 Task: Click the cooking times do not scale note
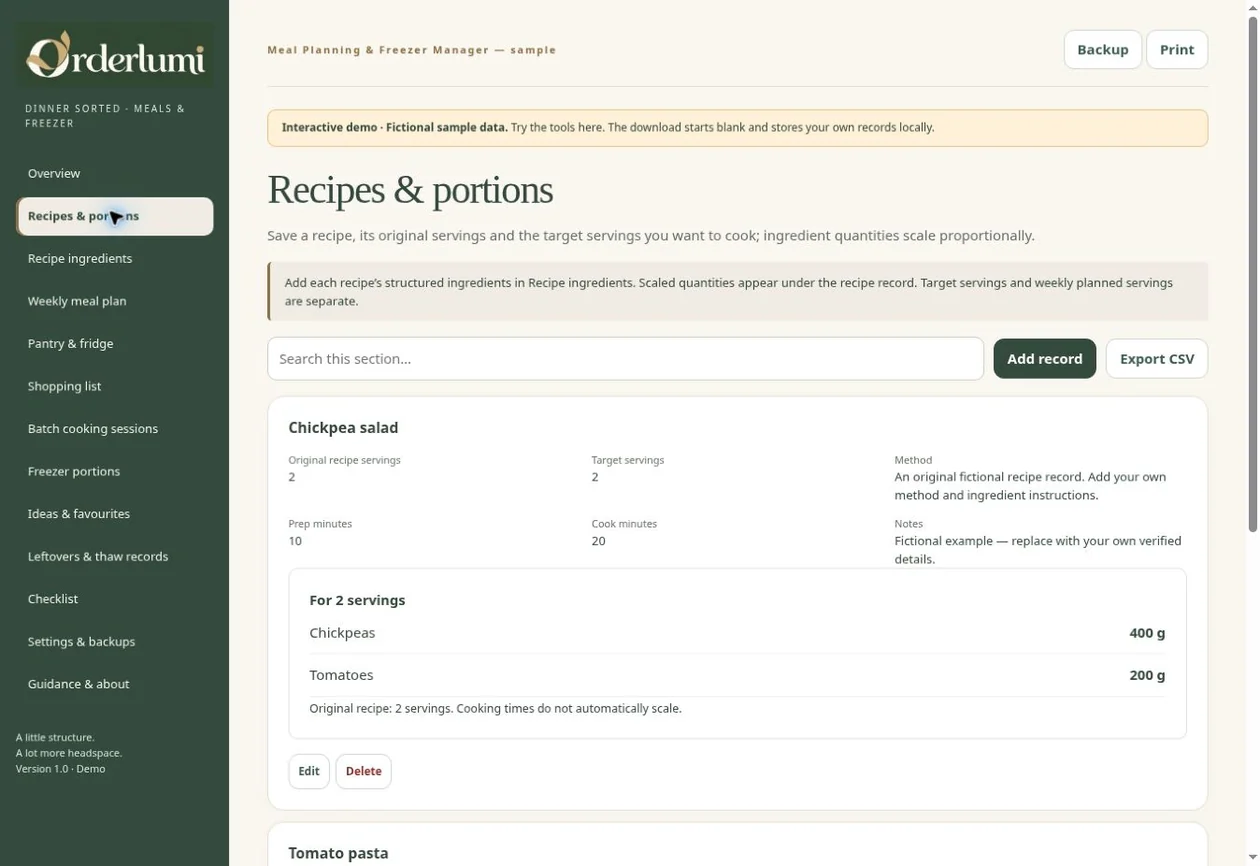pos(569,708)
